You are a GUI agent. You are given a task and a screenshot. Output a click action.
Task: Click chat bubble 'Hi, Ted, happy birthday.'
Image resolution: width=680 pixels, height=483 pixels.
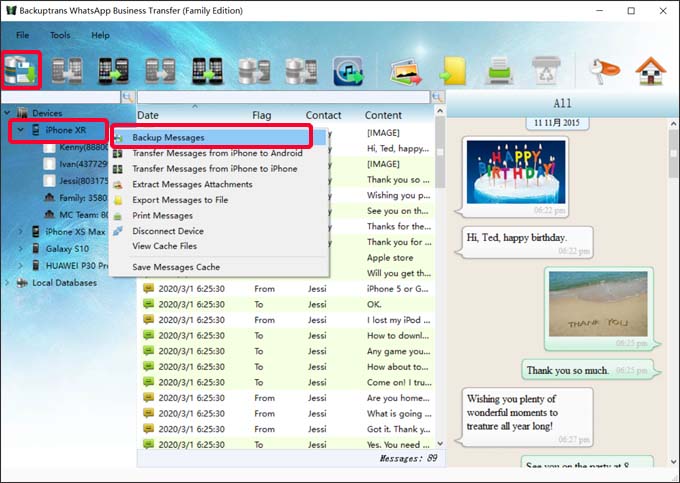pos(526,242)
